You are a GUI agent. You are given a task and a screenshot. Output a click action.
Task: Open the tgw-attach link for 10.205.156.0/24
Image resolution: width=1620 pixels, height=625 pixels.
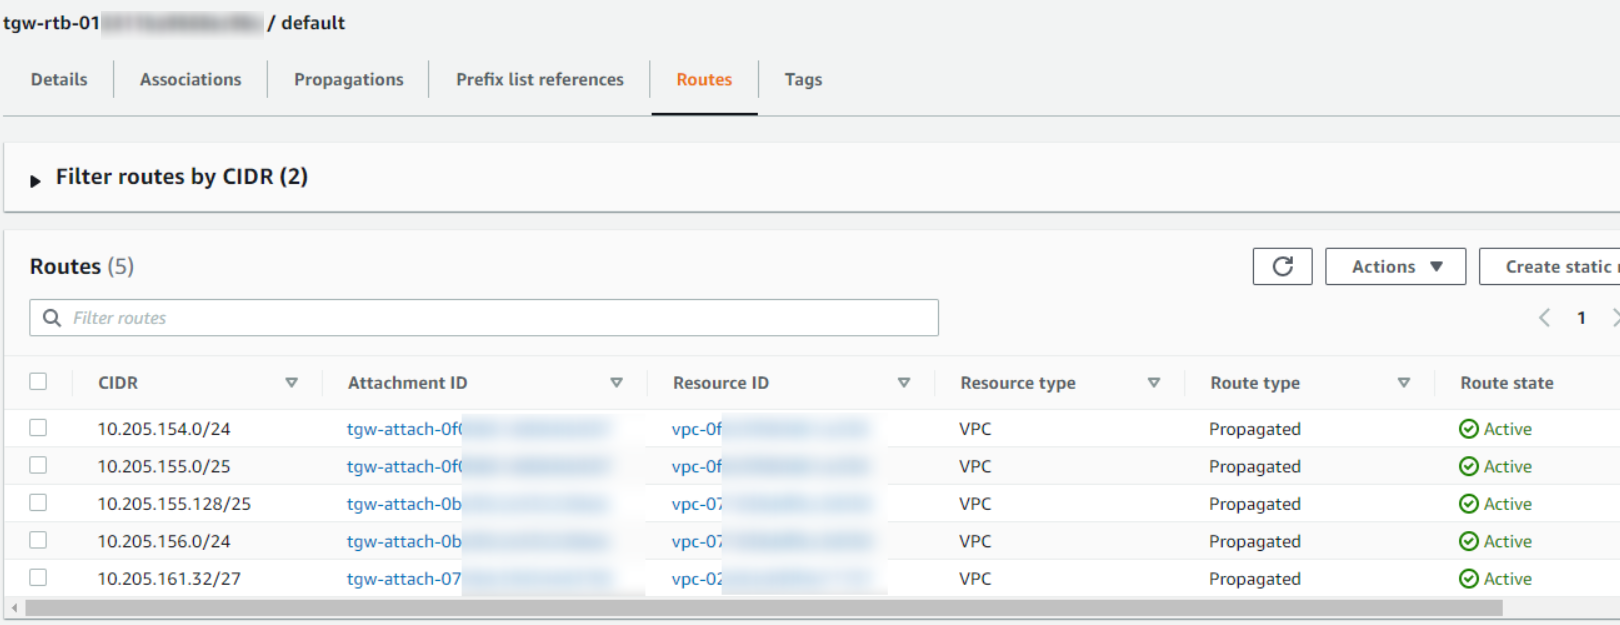[x=404, y=542]
